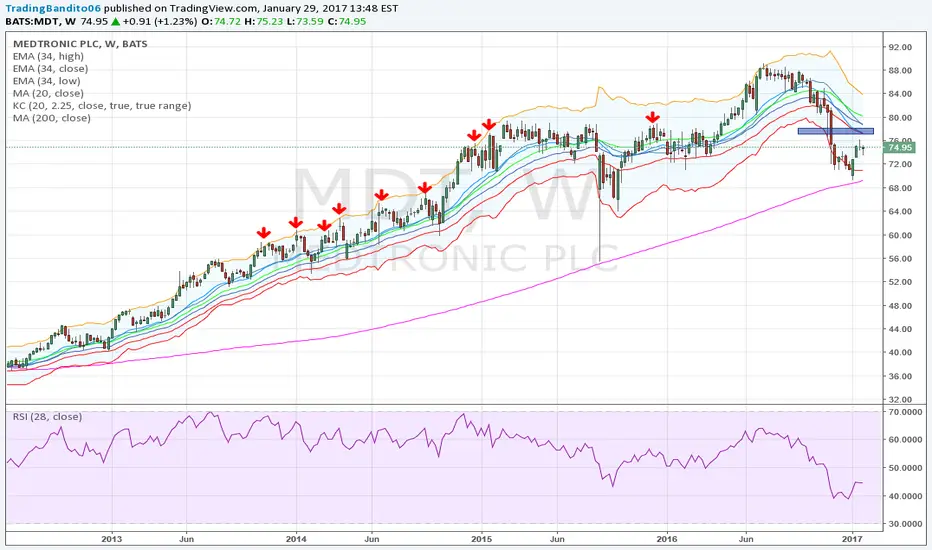Viewport: 932px width, 550px height.
Task: Open the TradingBandito06 author link
Action: pos(53,8)
